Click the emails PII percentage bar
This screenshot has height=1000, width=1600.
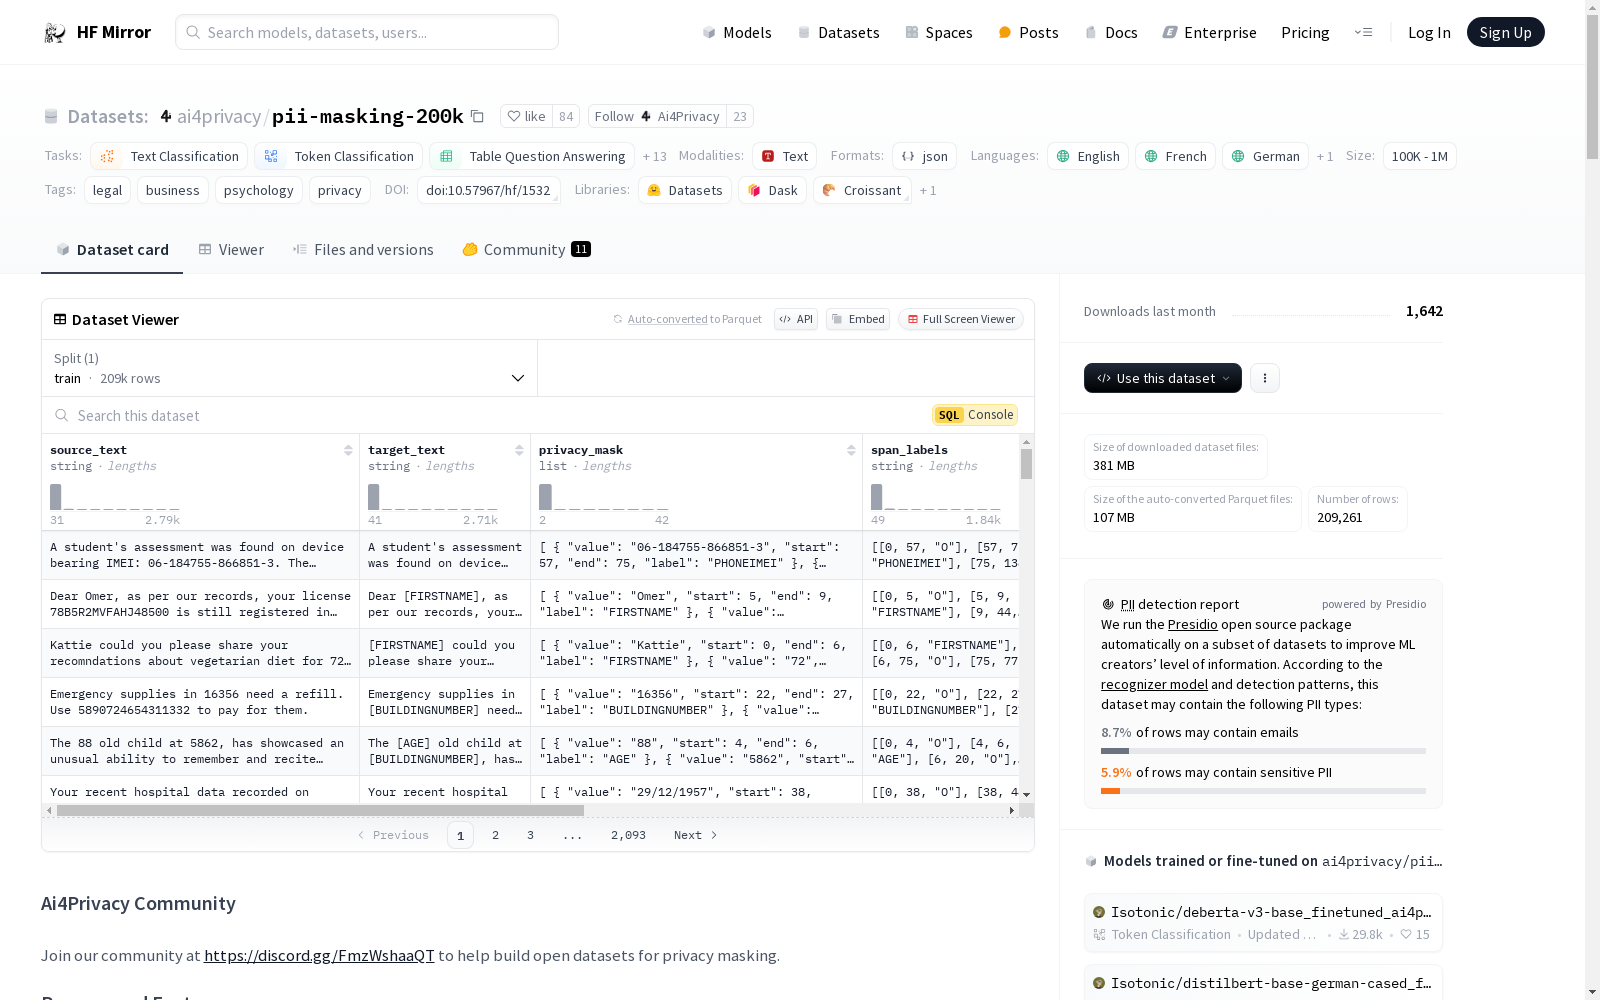tap(1262, 751)
